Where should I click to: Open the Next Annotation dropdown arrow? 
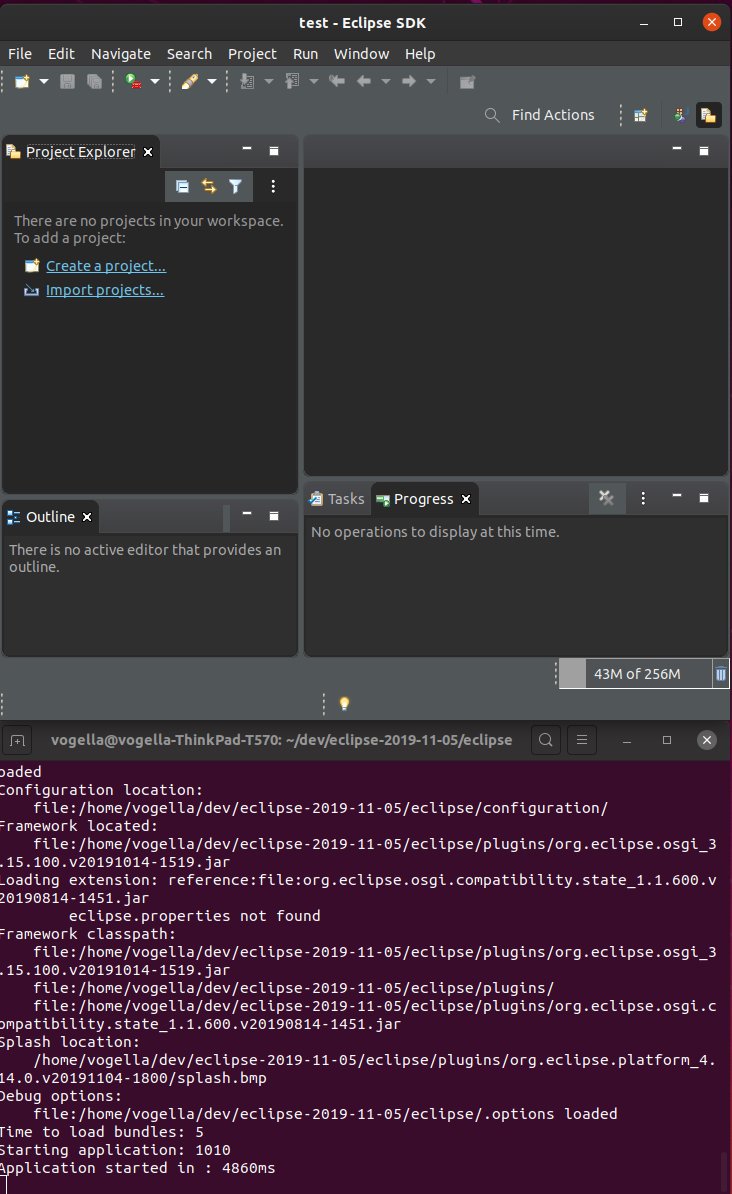(x=268, y=81)
